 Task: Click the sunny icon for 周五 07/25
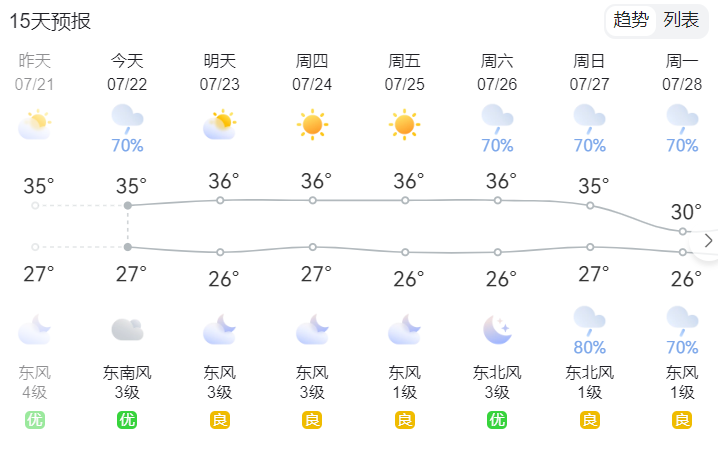[405, 124]
